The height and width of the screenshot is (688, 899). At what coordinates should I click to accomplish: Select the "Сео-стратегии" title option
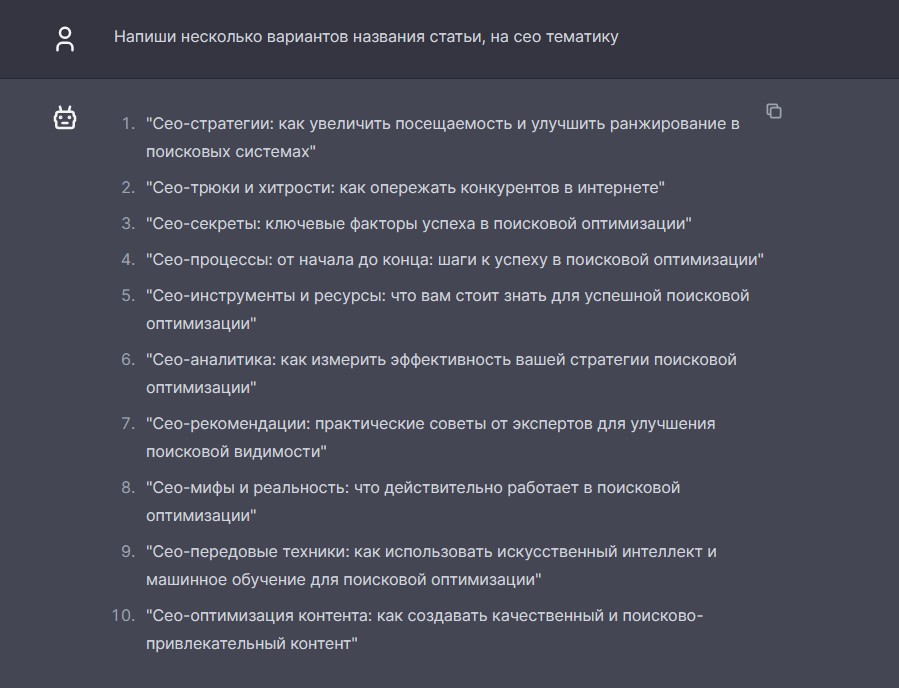442,124
